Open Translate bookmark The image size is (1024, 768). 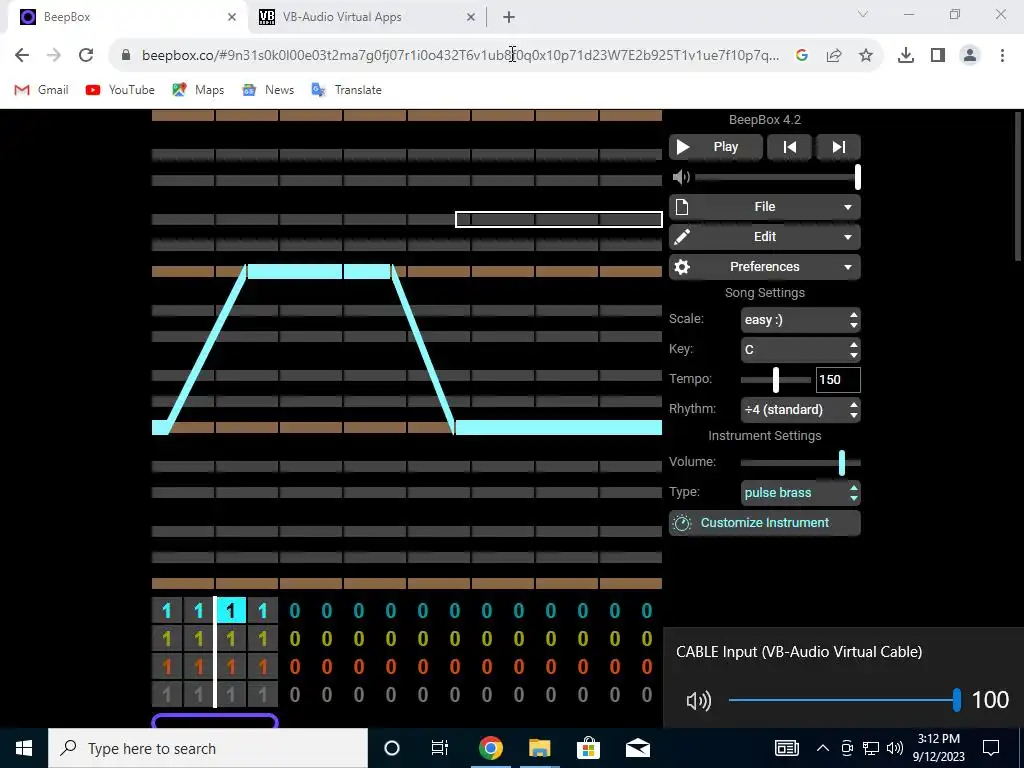coord(346,90)
